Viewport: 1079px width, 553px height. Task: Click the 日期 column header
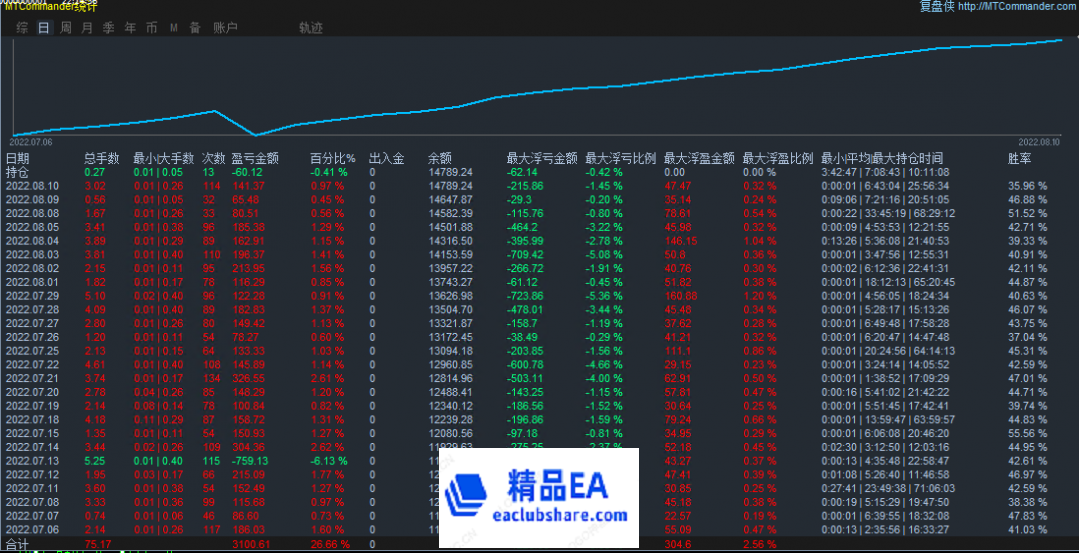tap(18, 158)
